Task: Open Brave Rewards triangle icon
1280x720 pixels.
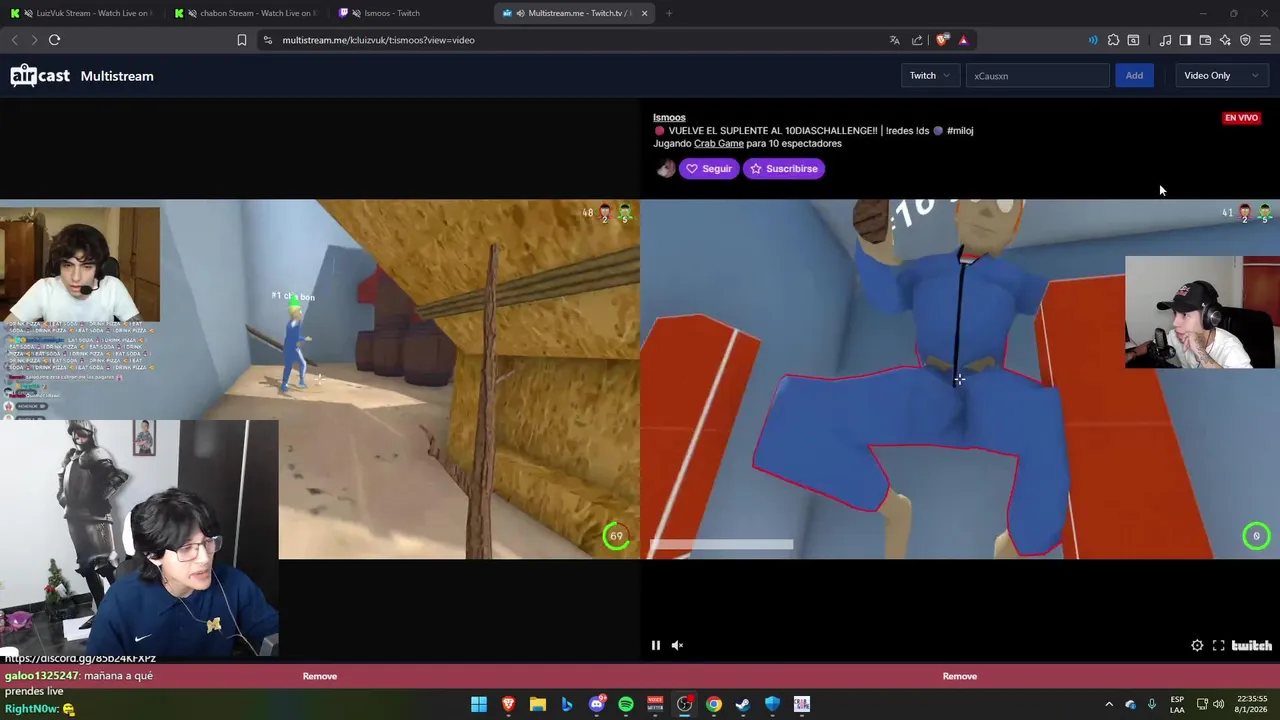Action: pyautogui.click(x=963, y=40)
